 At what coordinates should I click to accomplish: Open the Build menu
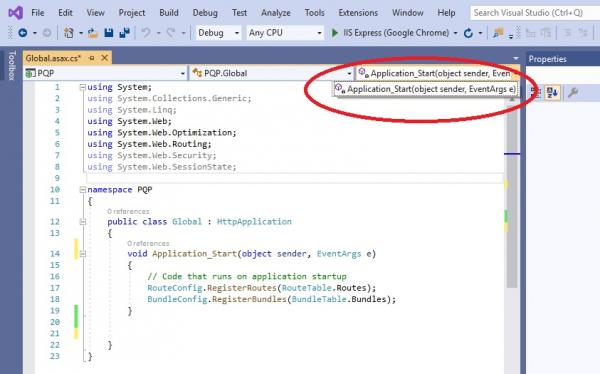169,13
